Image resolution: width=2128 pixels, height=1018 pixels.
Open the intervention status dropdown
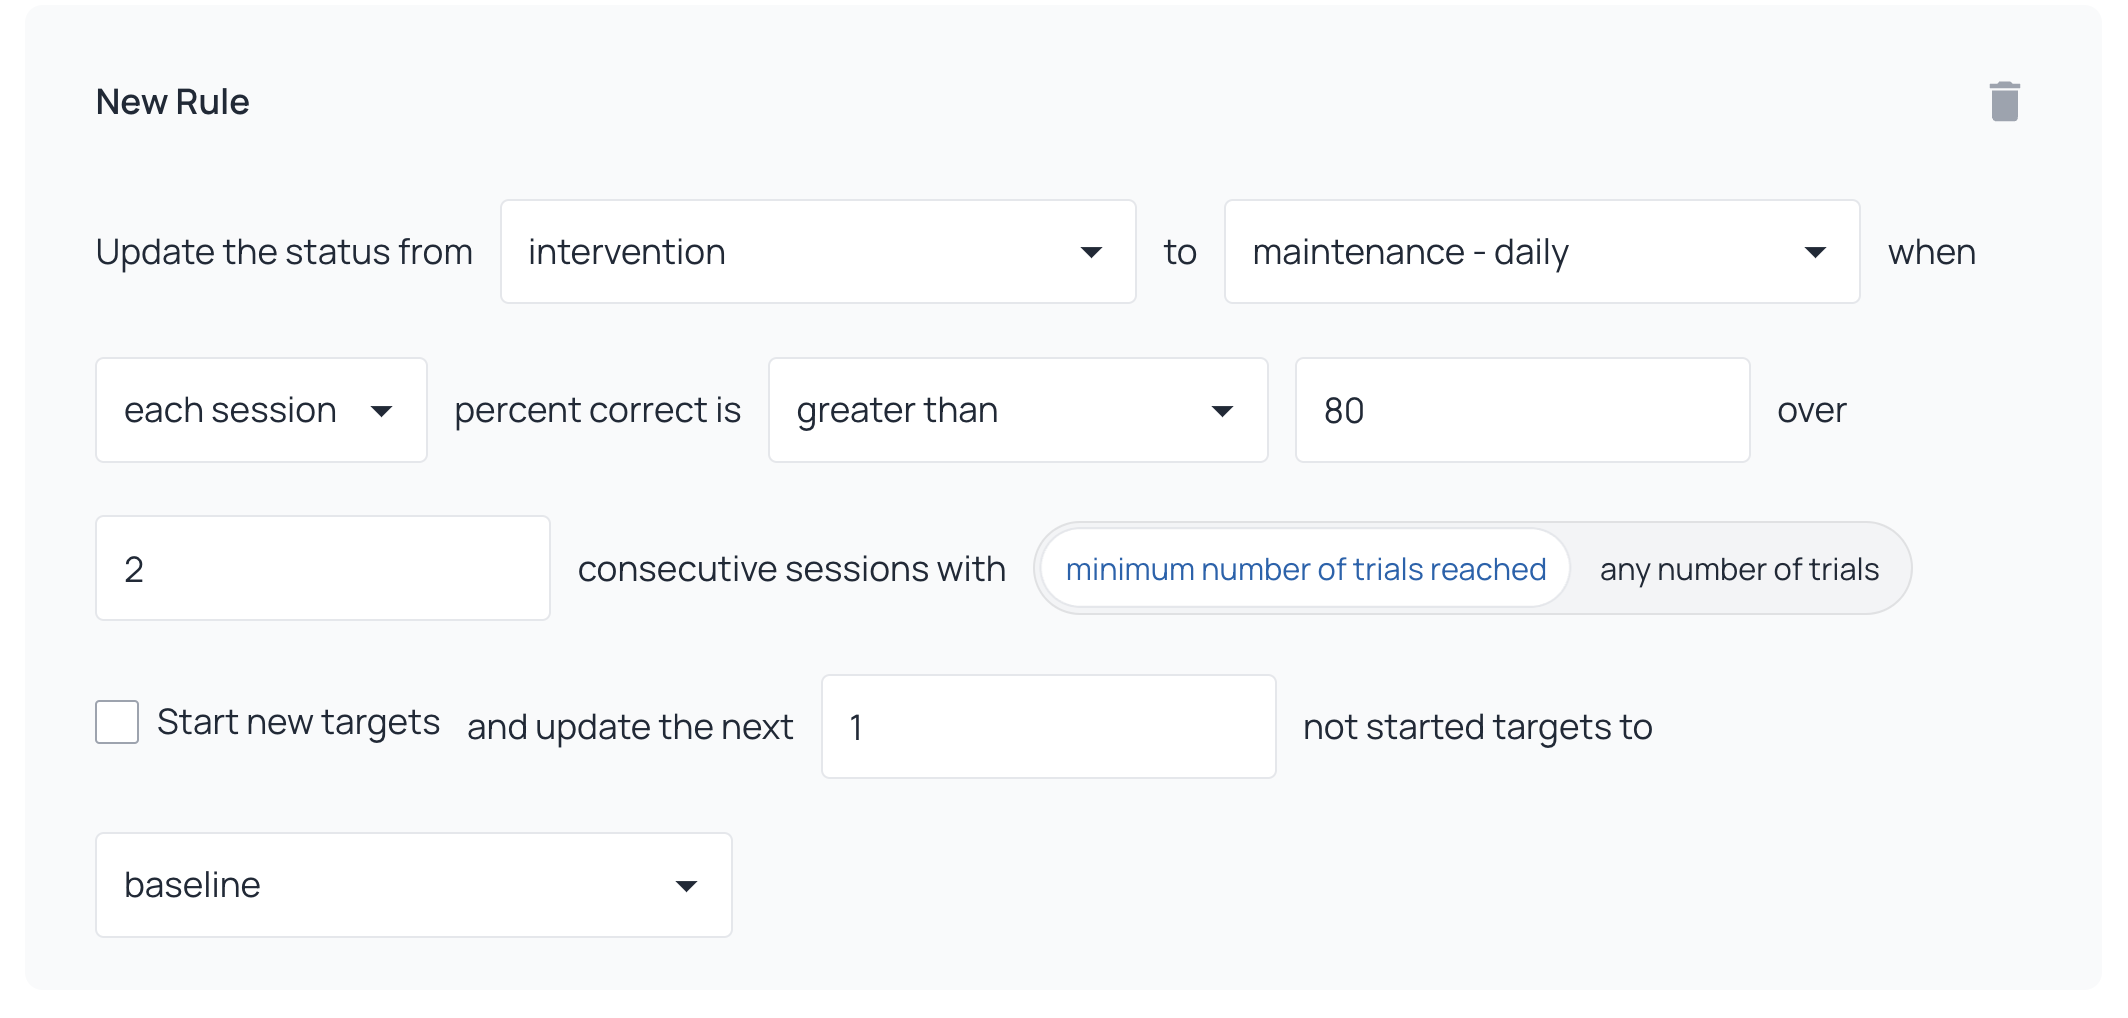click(818, 252)
